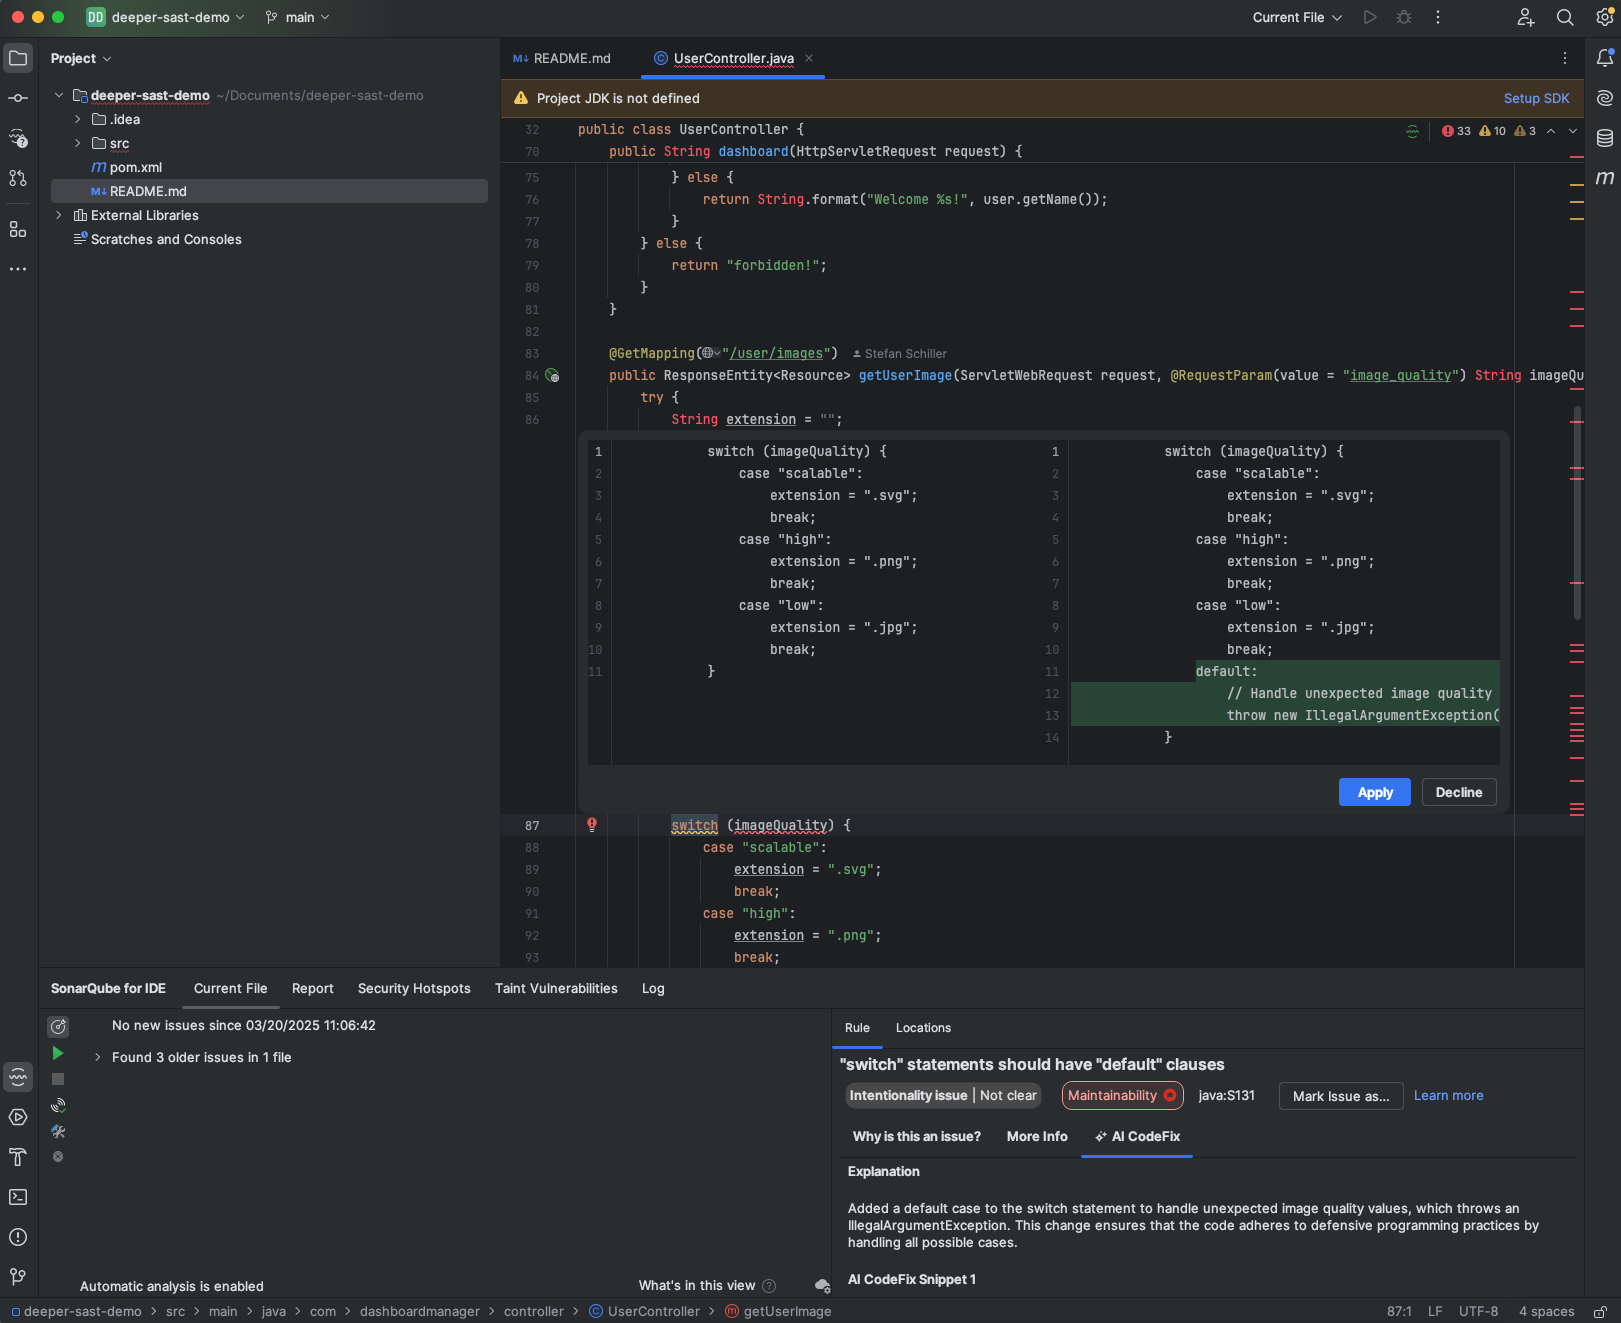1621x1323 pixels.
Task: Apply the suggested AI CodeFix change
Action: [x=1374, y=792]
